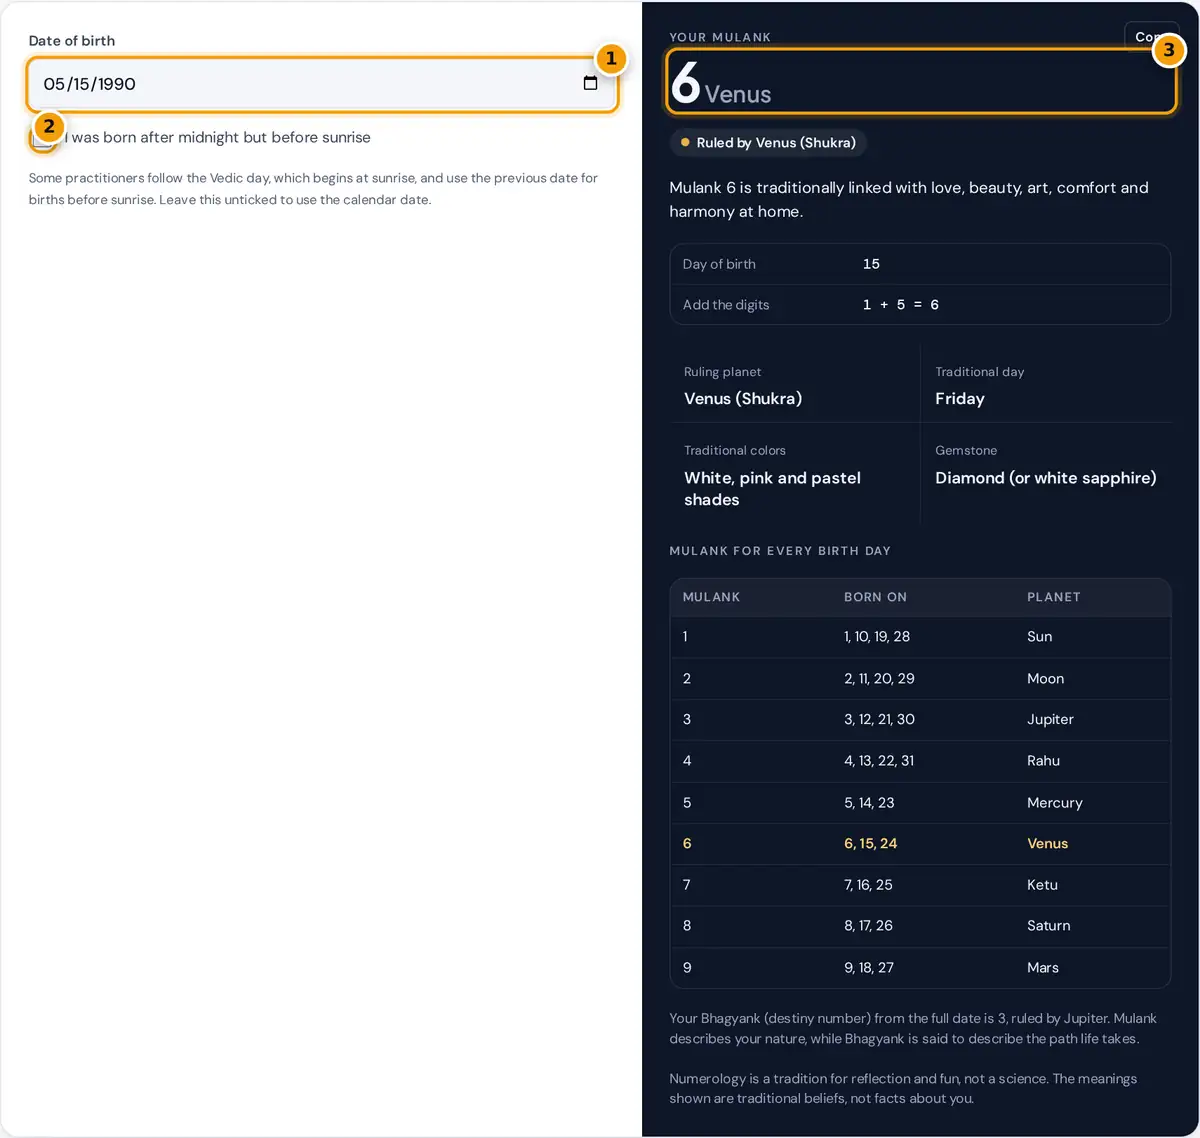
Task: Click the Ketu planet cell
Action: coord(1042,885)
